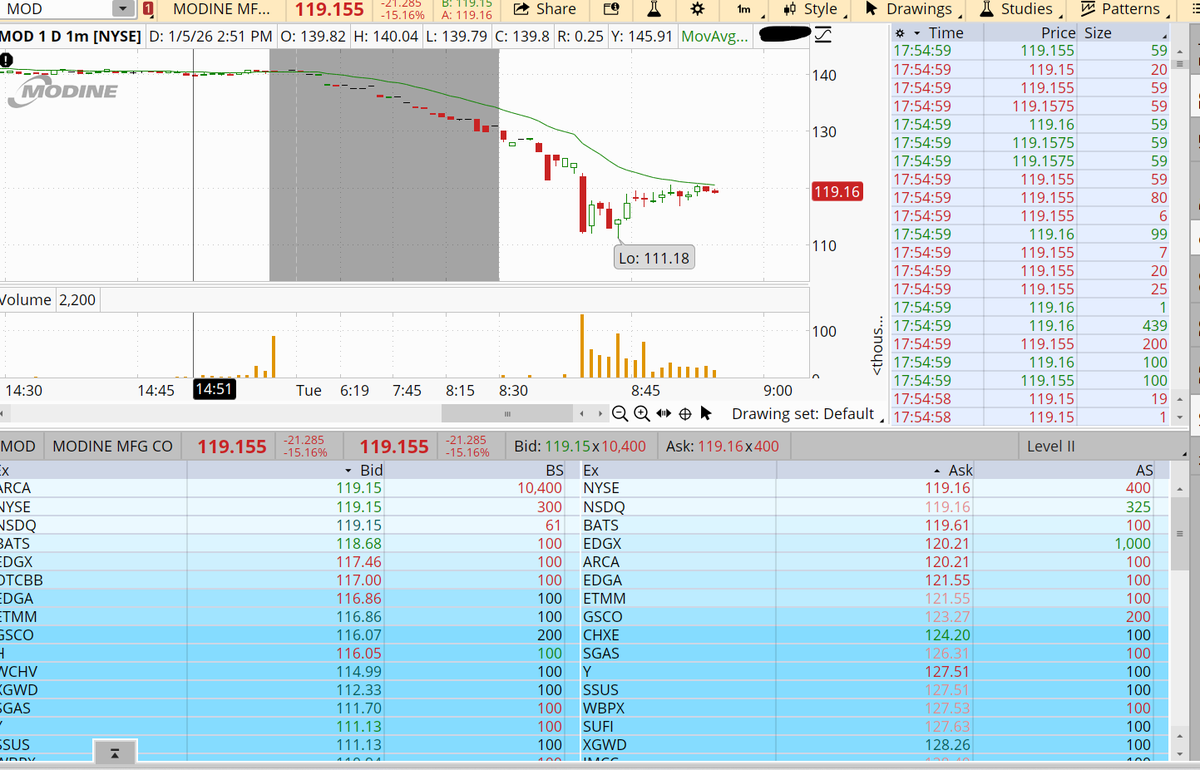
Task: Click the Ask: 119.16 x 400 quote
Action: point(722,446)
